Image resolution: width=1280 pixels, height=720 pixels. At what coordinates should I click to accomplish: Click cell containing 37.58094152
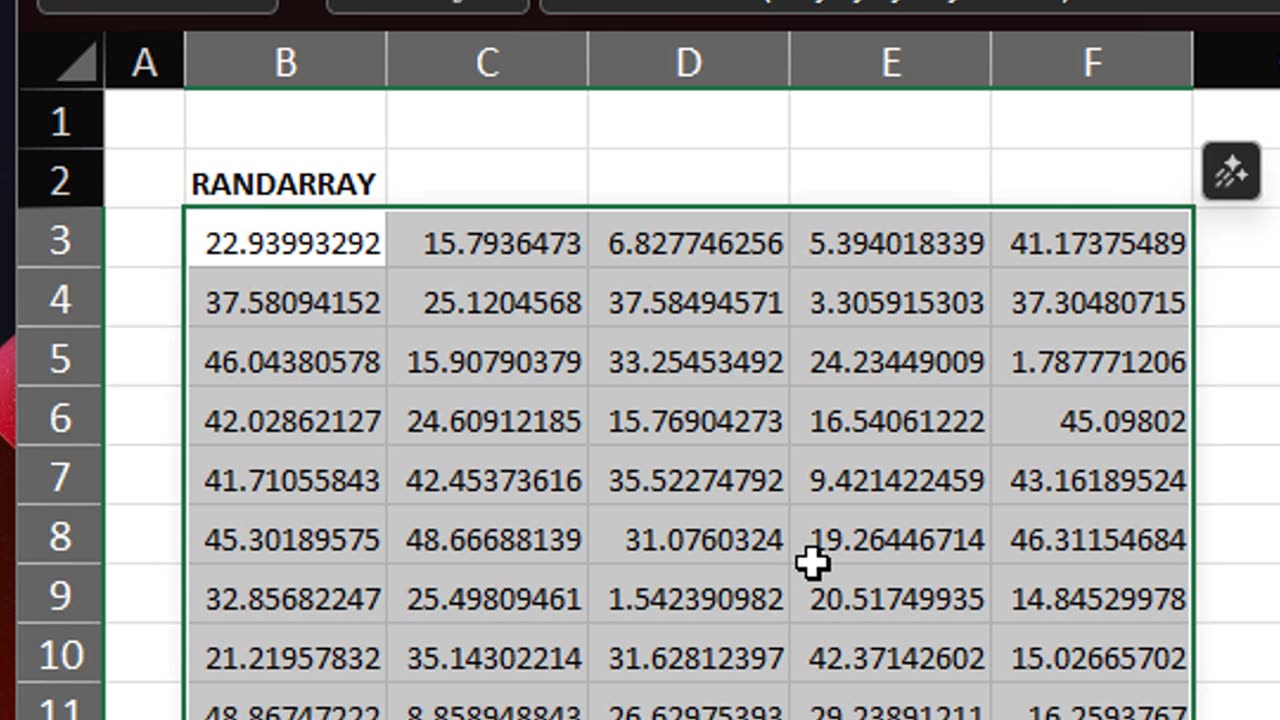click(285, 298)
